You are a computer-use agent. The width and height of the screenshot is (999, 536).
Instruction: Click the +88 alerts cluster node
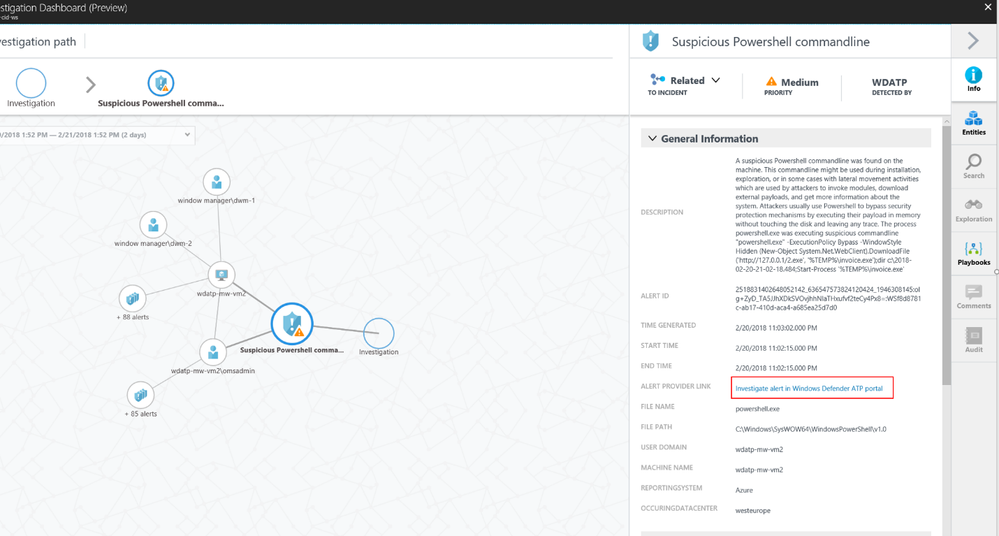tap(133, 298)
